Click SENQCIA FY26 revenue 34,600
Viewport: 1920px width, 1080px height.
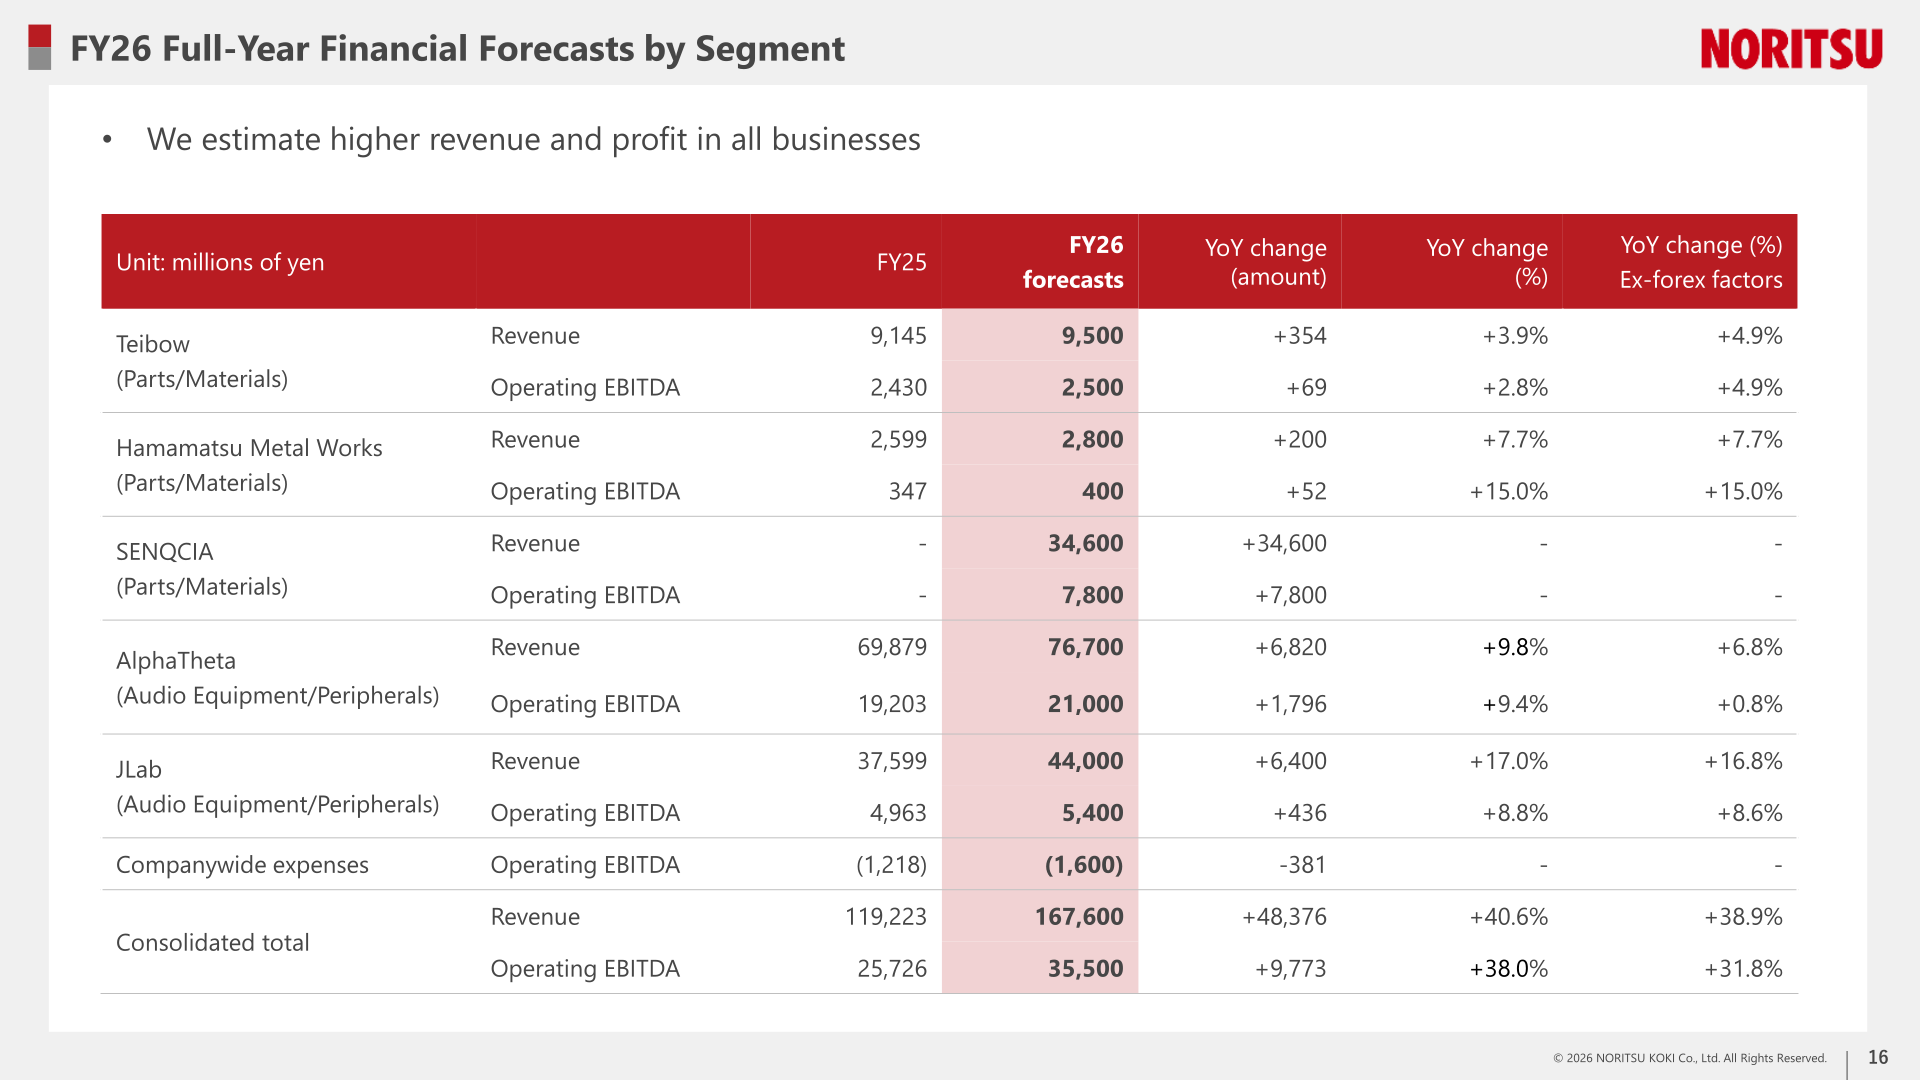coord(1085,544)
